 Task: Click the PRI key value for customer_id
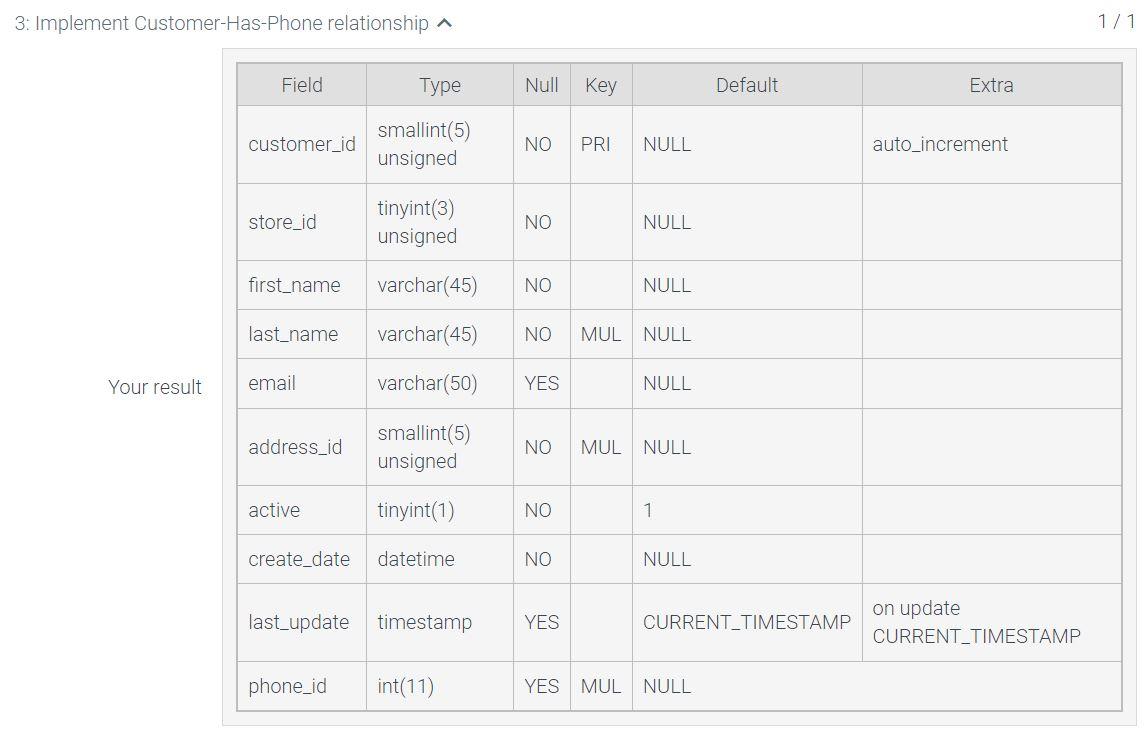[601, 144]
